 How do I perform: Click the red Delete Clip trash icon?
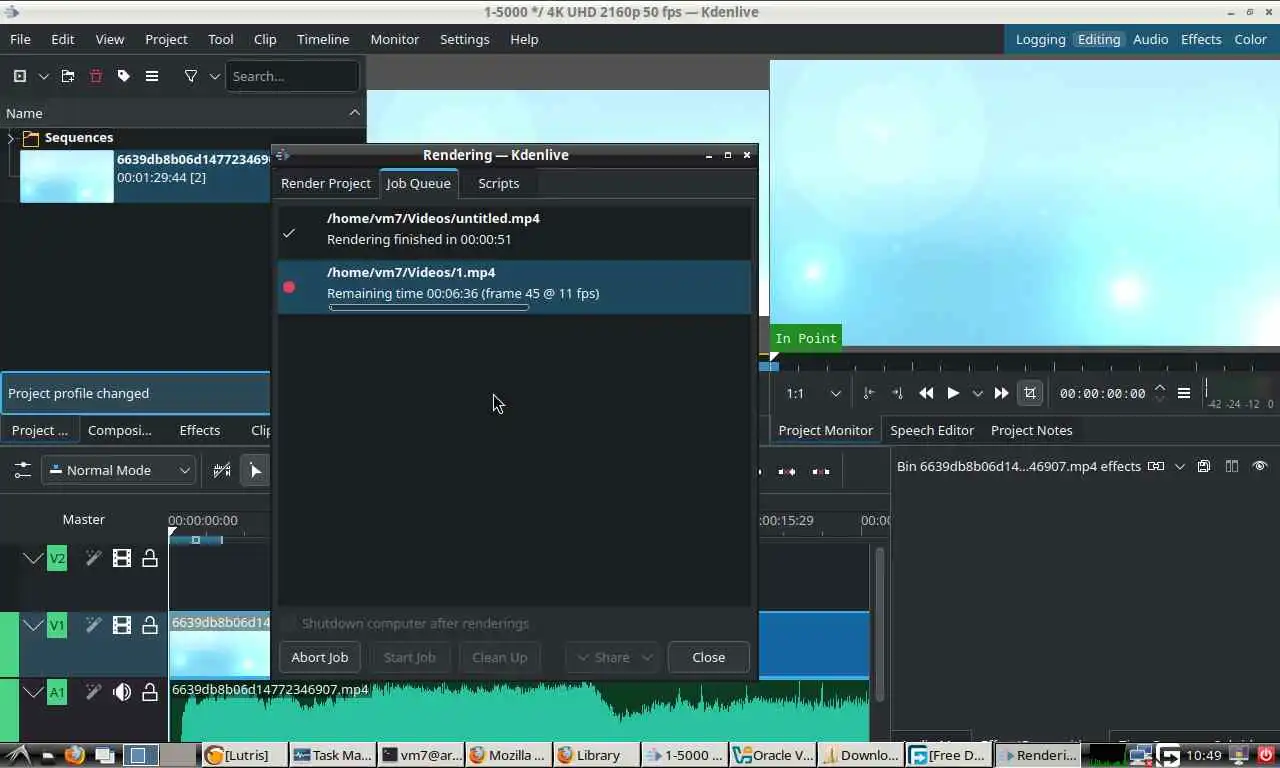point(96,76)
